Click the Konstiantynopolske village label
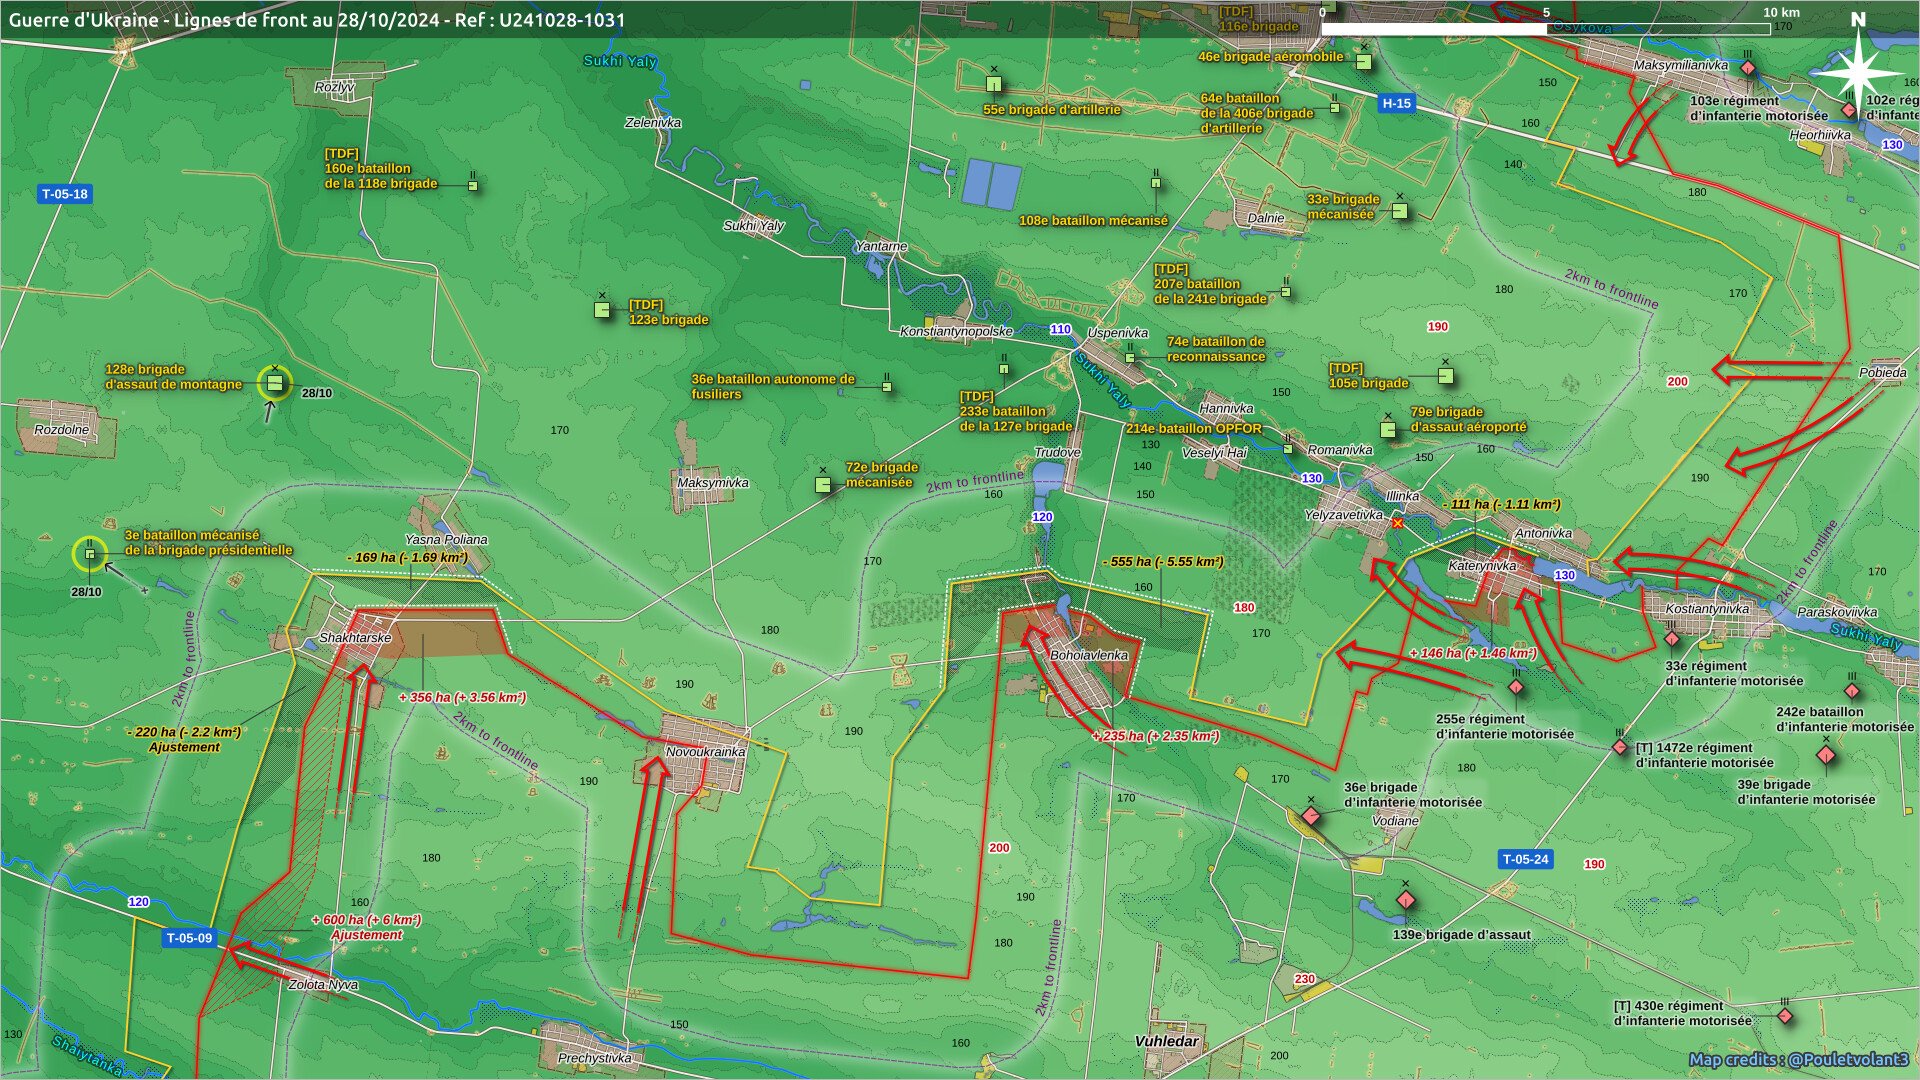Image resolution: width=1920 pixels, height=1080 pixels. point(956,331)
